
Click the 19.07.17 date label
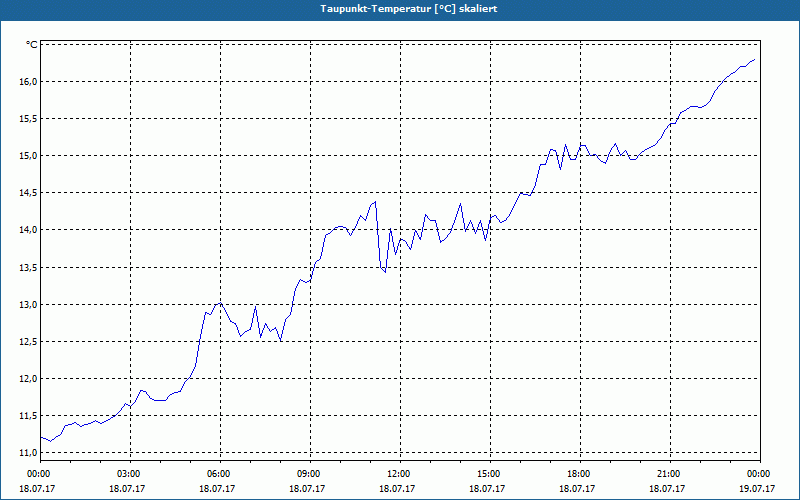click(757, 488)
